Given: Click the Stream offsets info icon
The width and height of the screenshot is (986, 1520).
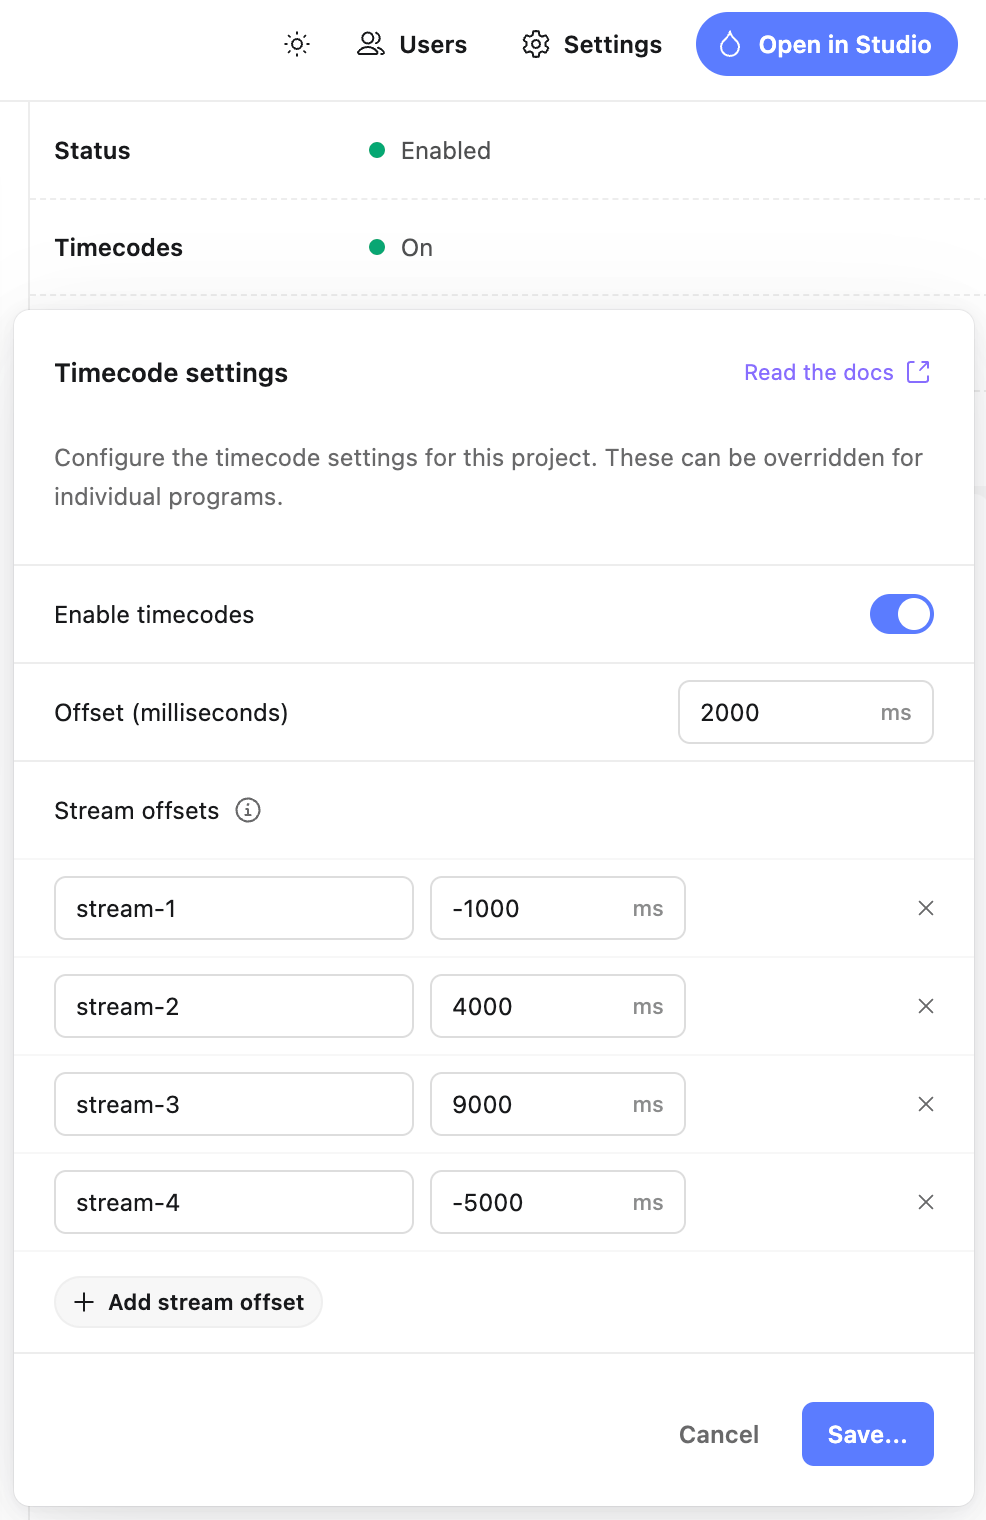Looking at the screenshot, I should click(x=248, y=810).
